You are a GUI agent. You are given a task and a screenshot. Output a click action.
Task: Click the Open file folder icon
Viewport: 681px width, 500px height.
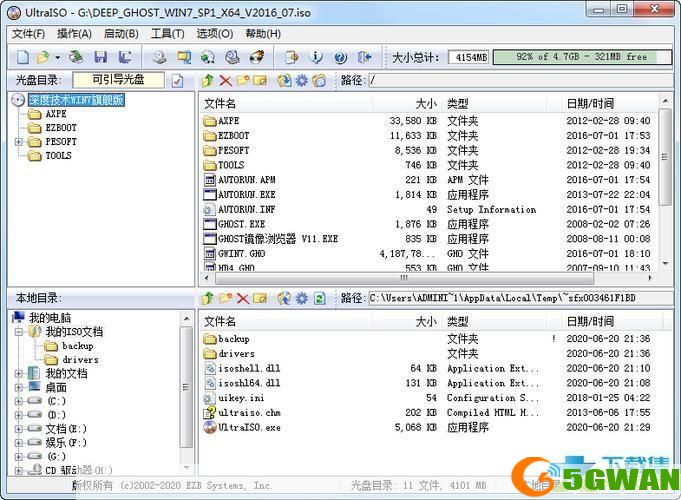tap(43, 57)
